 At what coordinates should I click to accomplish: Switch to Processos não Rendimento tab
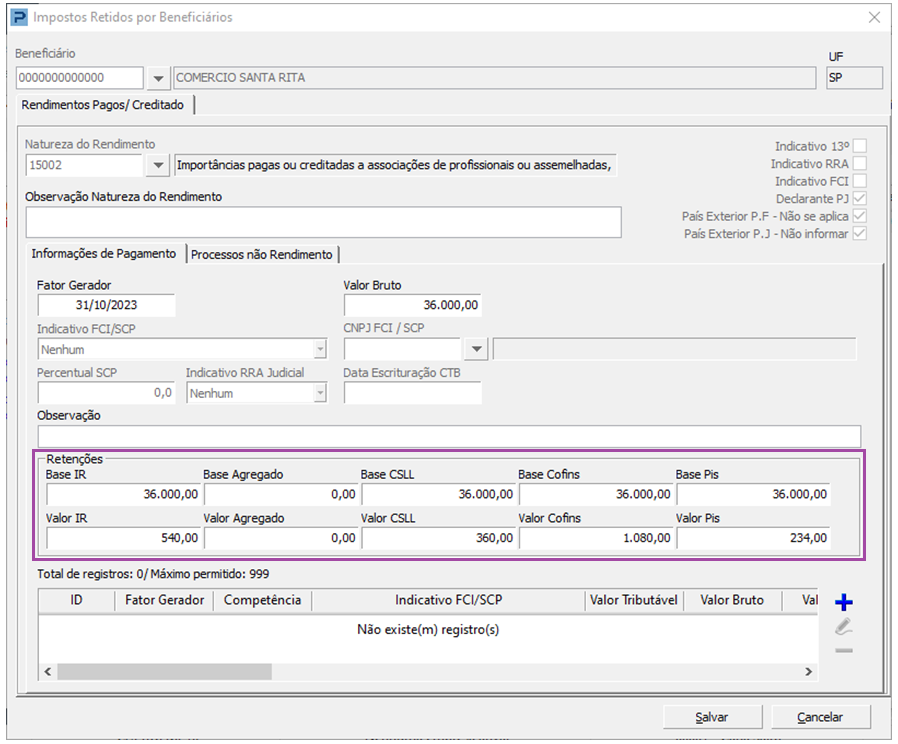tap(262, 254)
